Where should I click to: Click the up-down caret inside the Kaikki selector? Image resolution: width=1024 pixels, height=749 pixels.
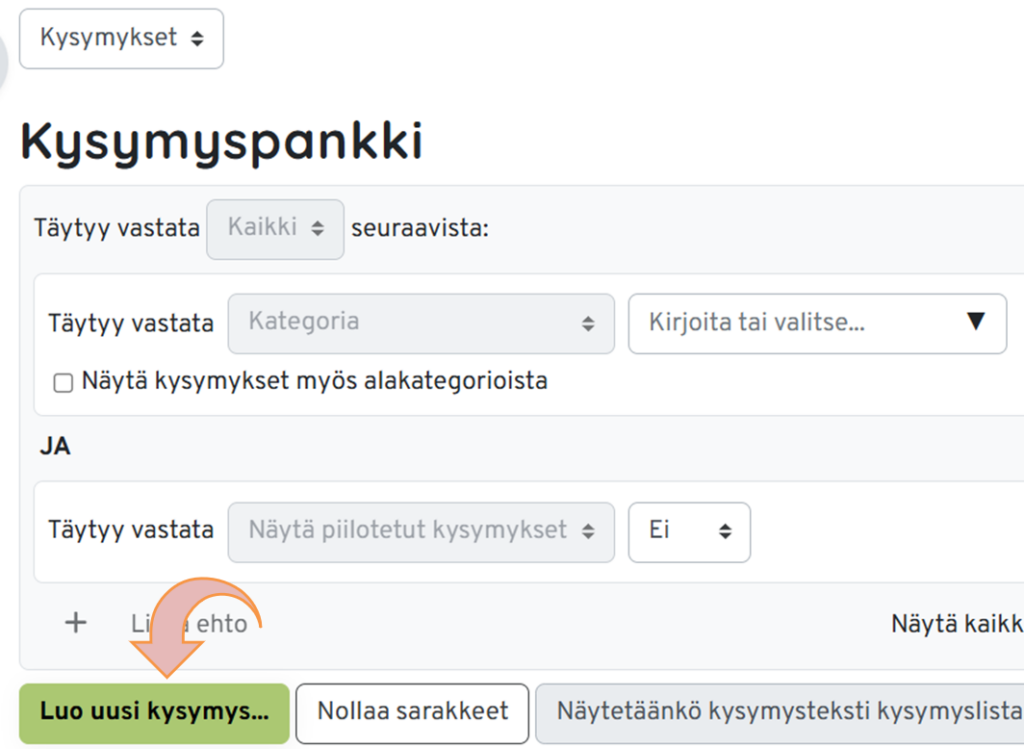coord(317,228)
